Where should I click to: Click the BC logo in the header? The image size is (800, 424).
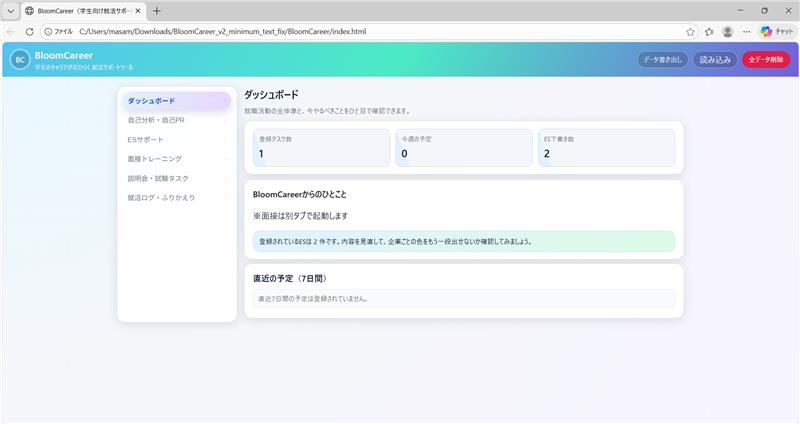20,60
